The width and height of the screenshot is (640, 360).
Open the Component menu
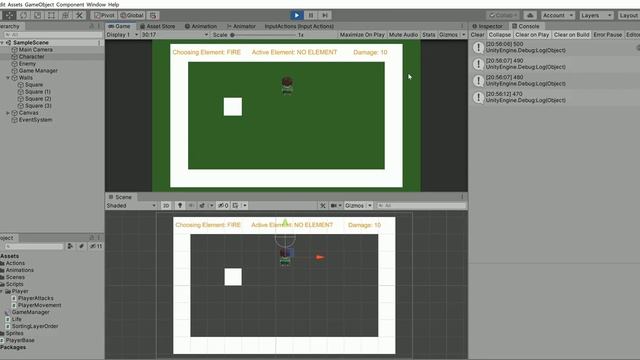click(x=70, y=4)
